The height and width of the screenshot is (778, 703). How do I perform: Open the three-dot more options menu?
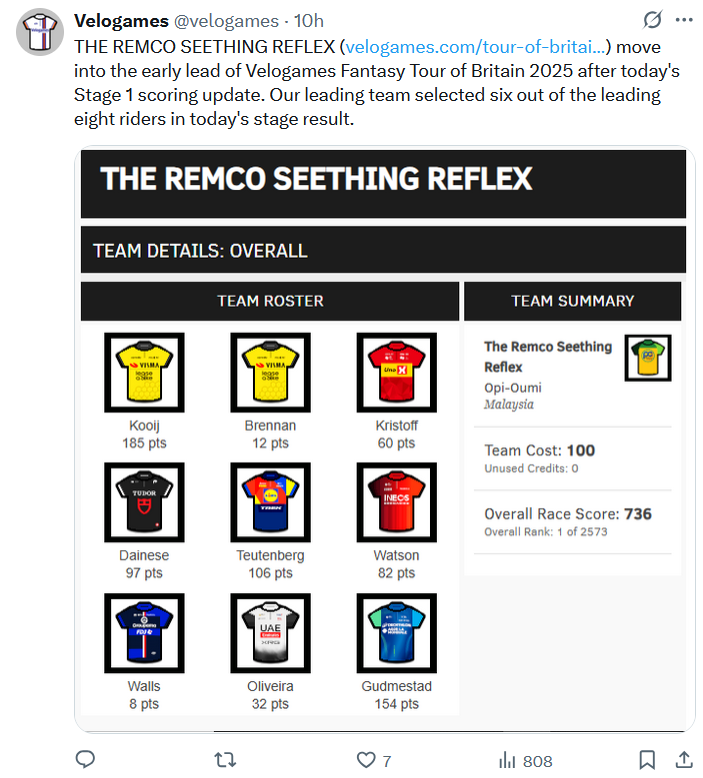684,20
